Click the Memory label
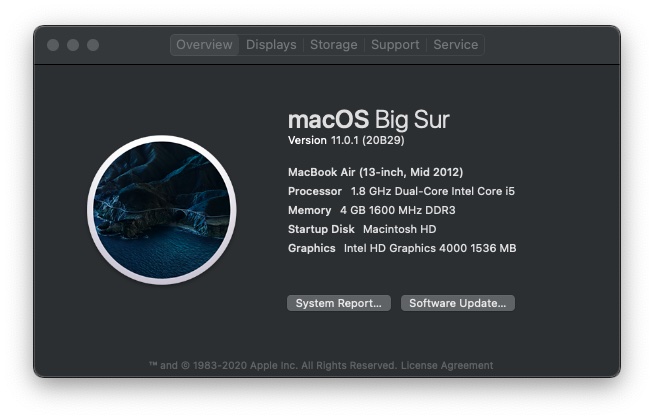 click(x=309, y=210)
